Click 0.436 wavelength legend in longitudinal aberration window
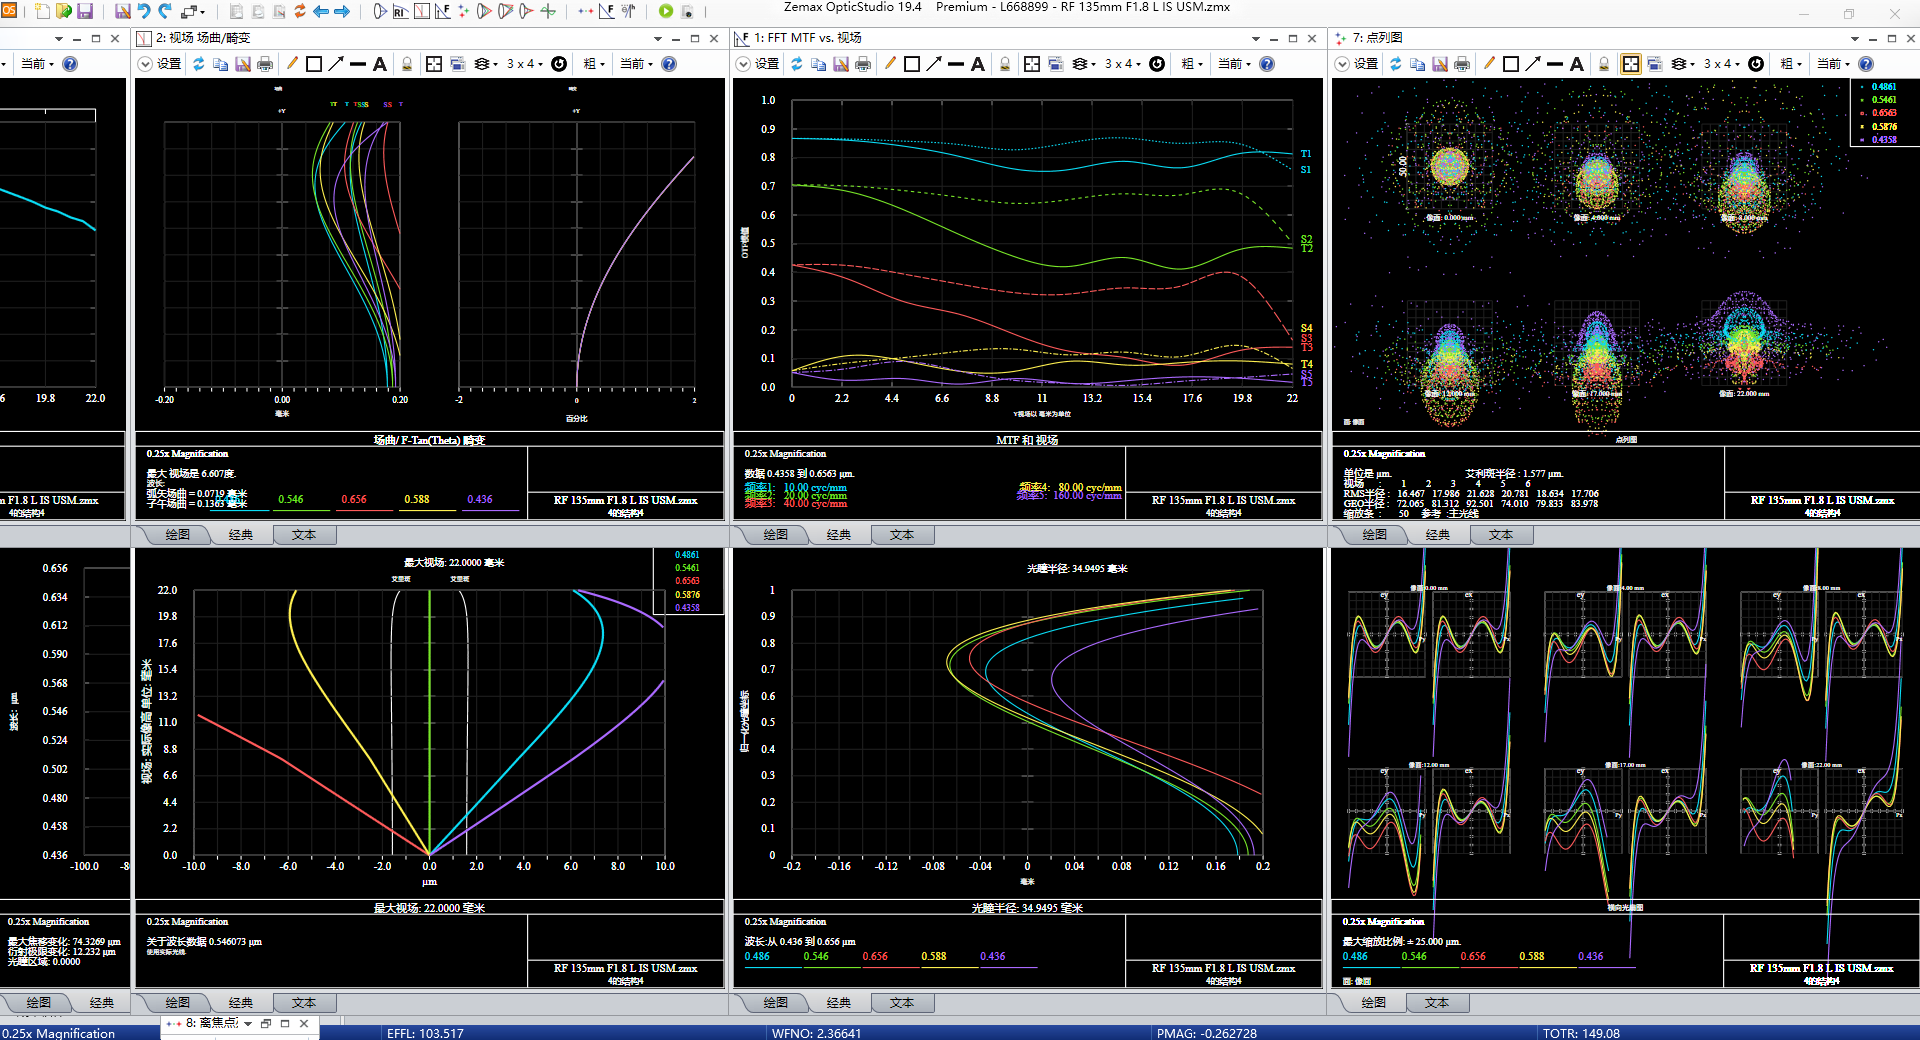Screen dimensions: 1920x1040 pyautogui.click(x=993, y=956)
